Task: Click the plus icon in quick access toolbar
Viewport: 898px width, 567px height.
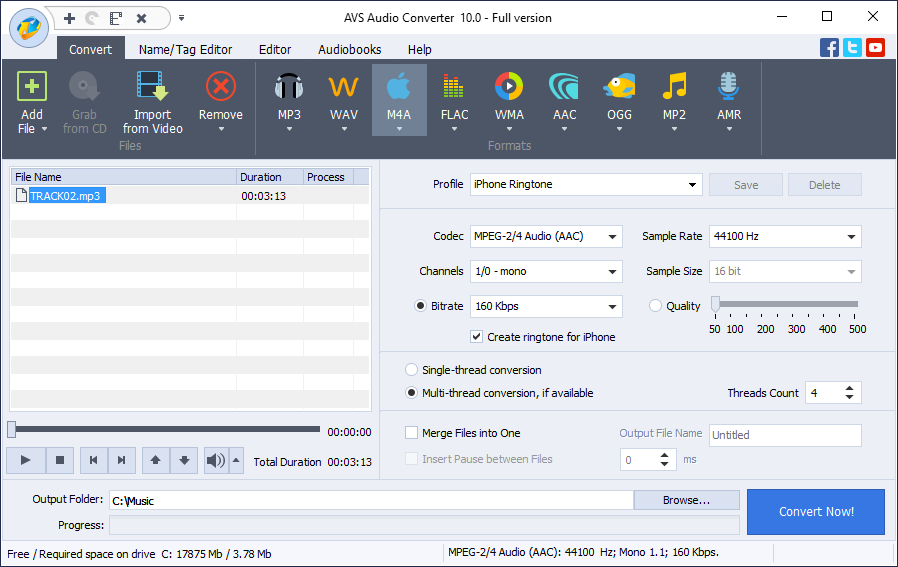Action: (69, 18)
